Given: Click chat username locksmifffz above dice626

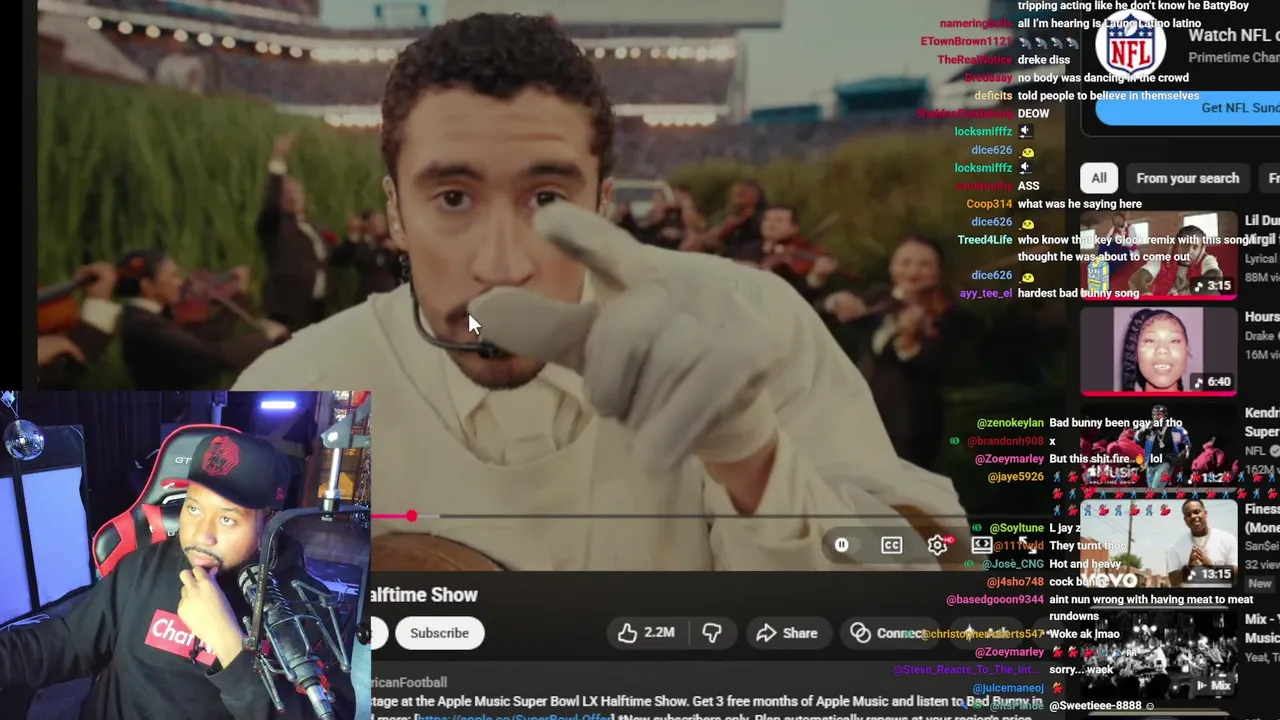Looking at the screenshot, I should click(x=983, y=132).
